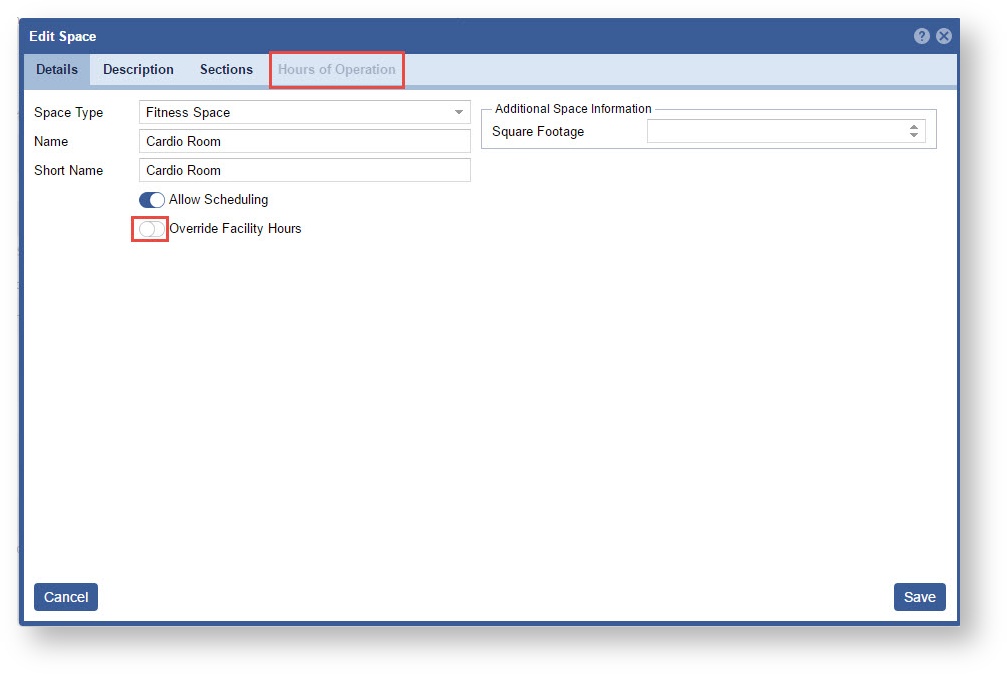The height and width of the screenshot is (675, 1008).
Task: Disable the Allow Scheduling toggle
Action: coord(152,200)
